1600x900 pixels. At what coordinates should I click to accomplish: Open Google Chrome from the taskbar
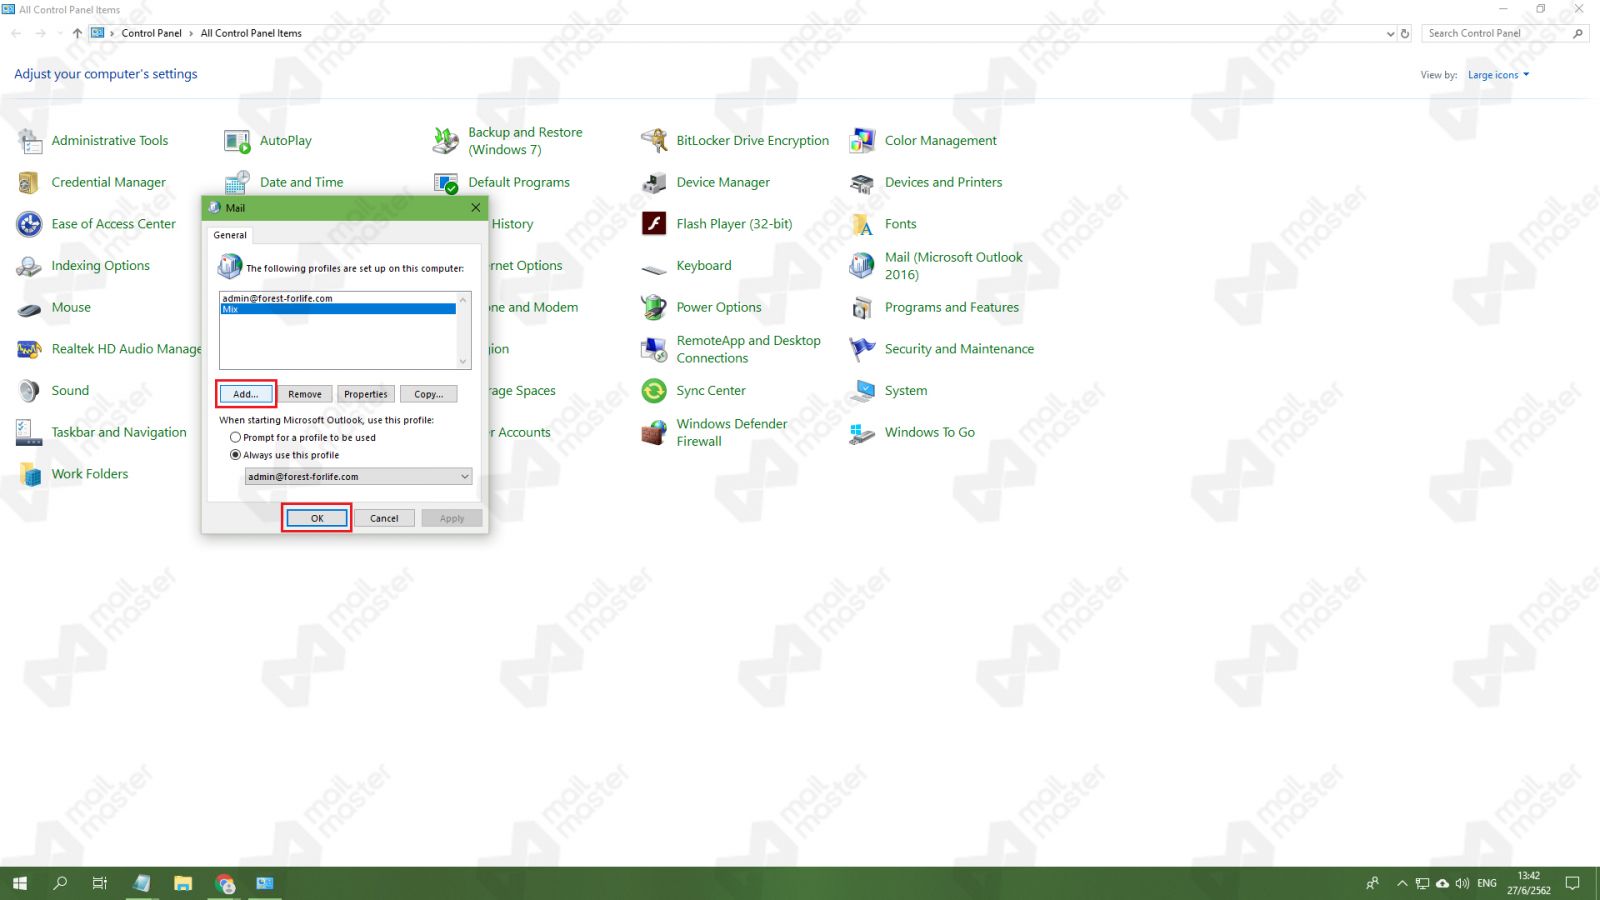[224, 883]
